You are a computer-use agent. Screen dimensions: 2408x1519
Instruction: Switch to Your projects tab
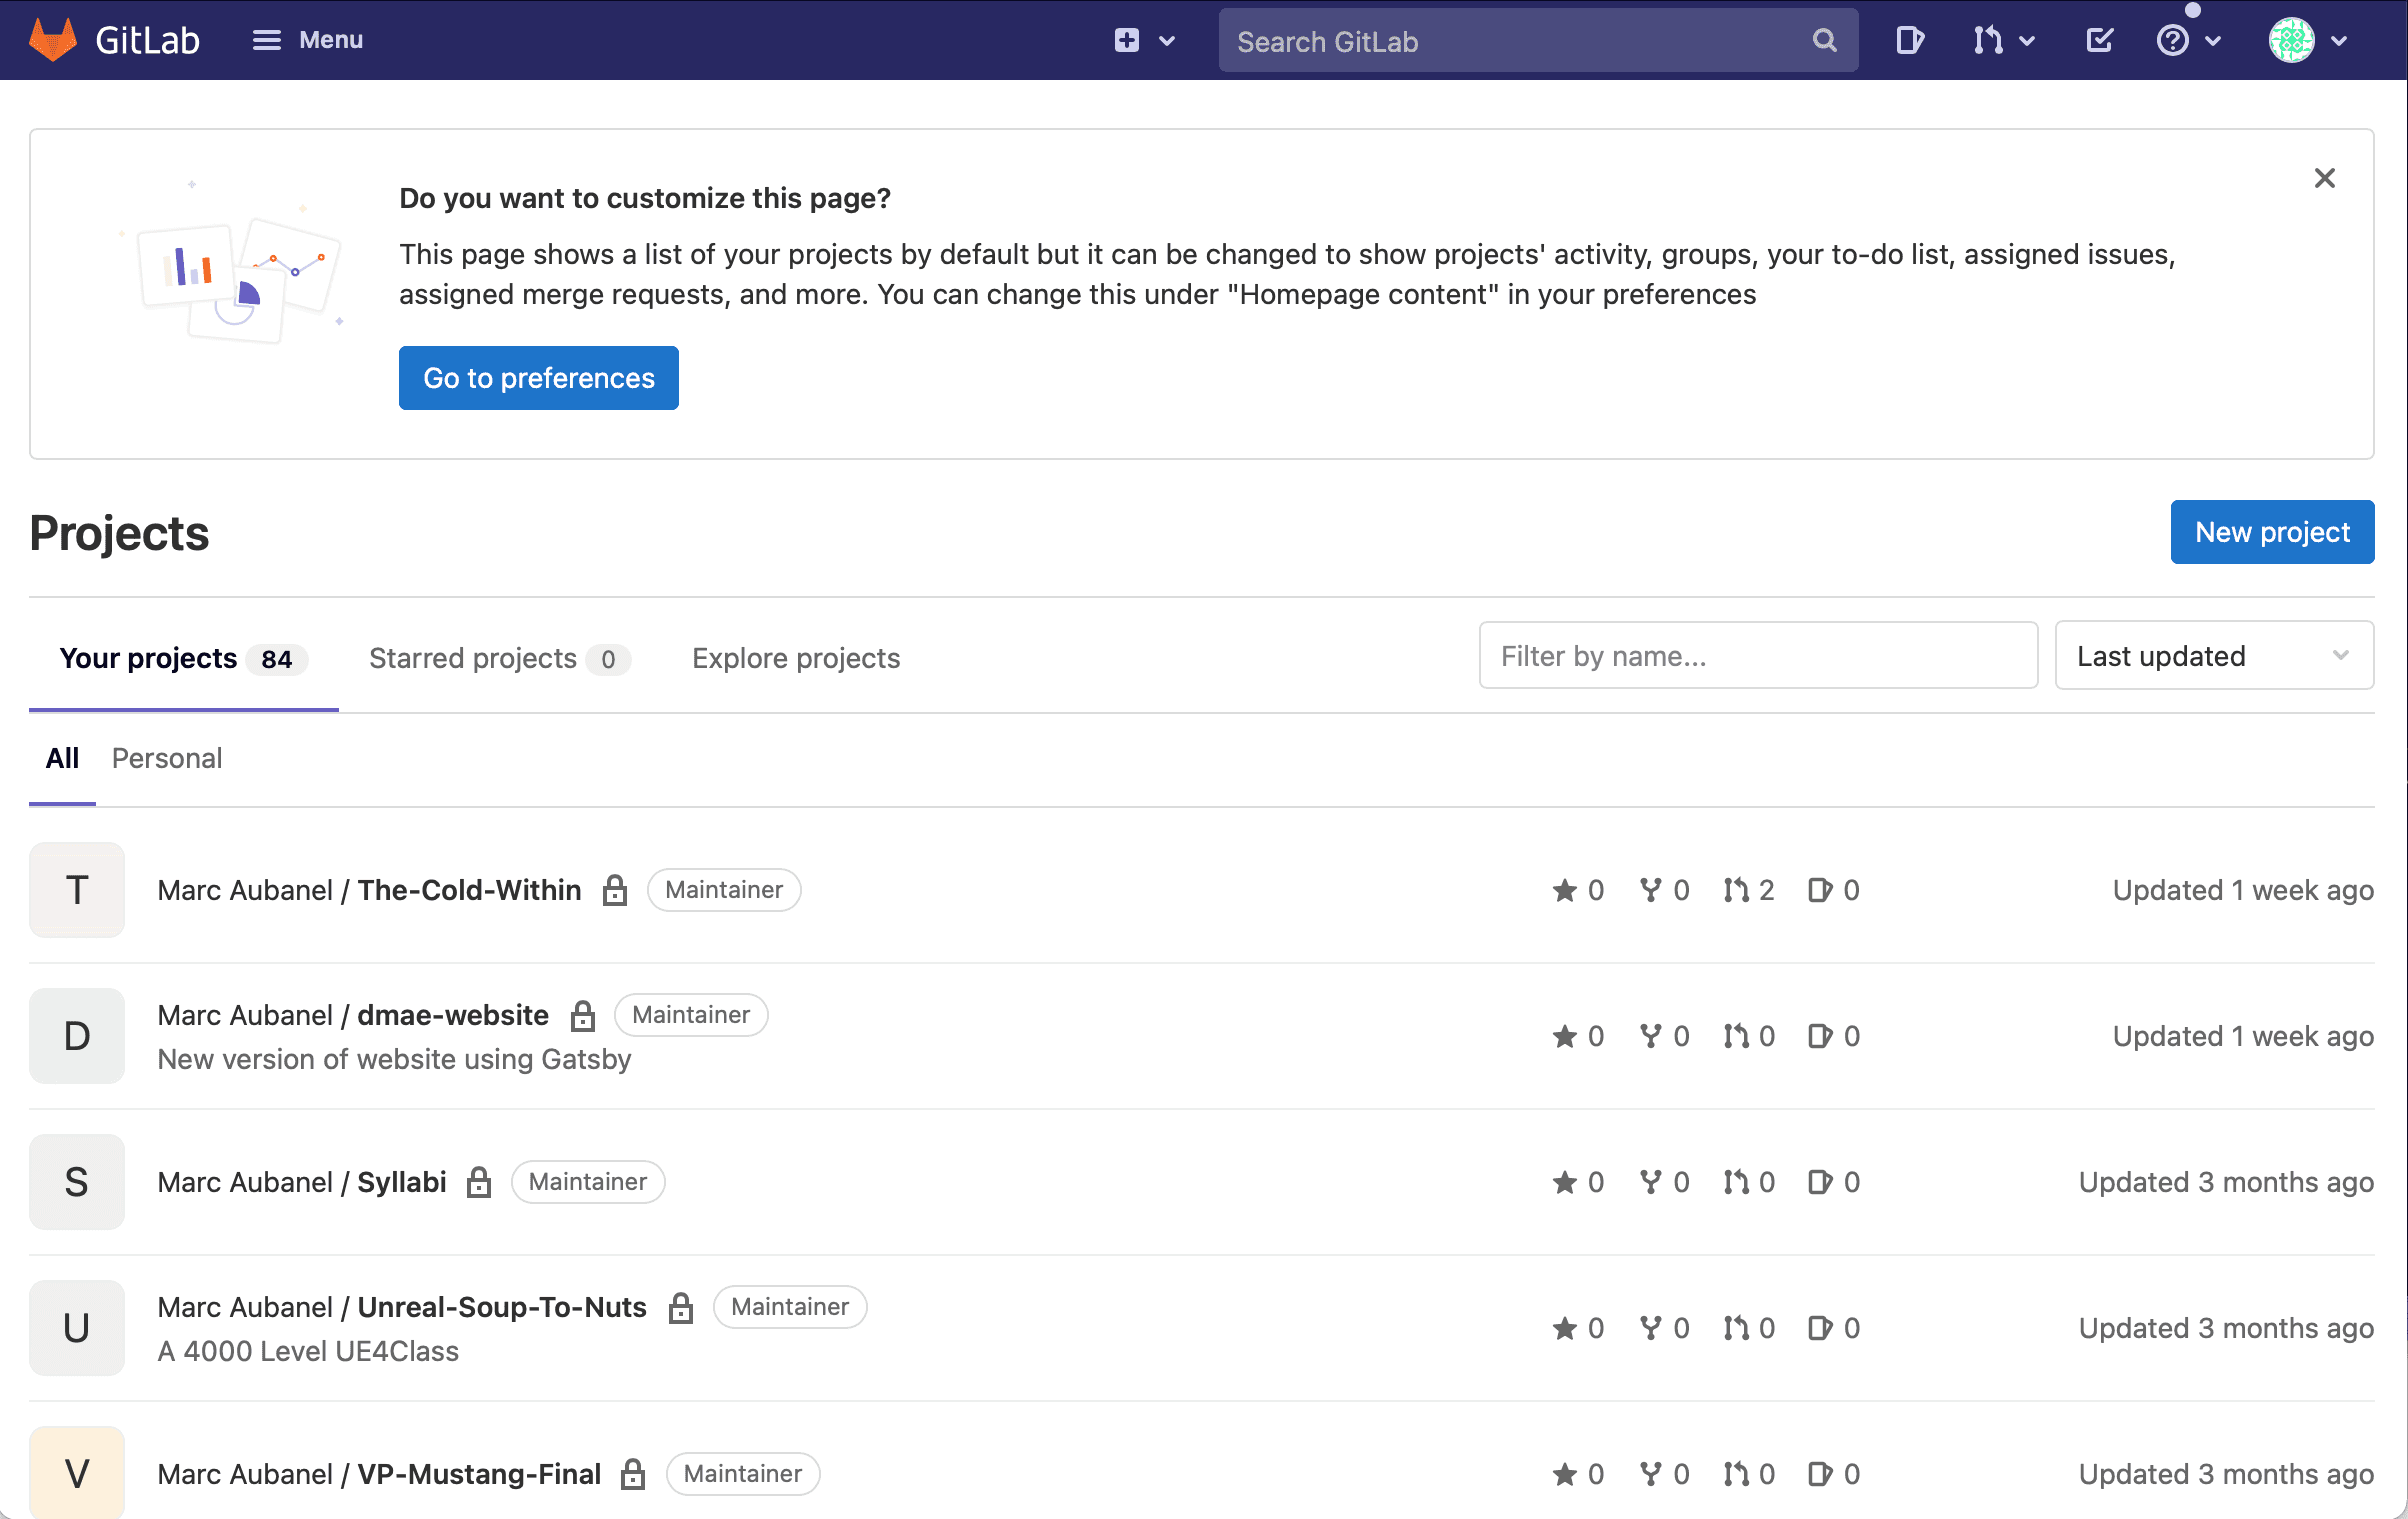(x=183, y=658)
